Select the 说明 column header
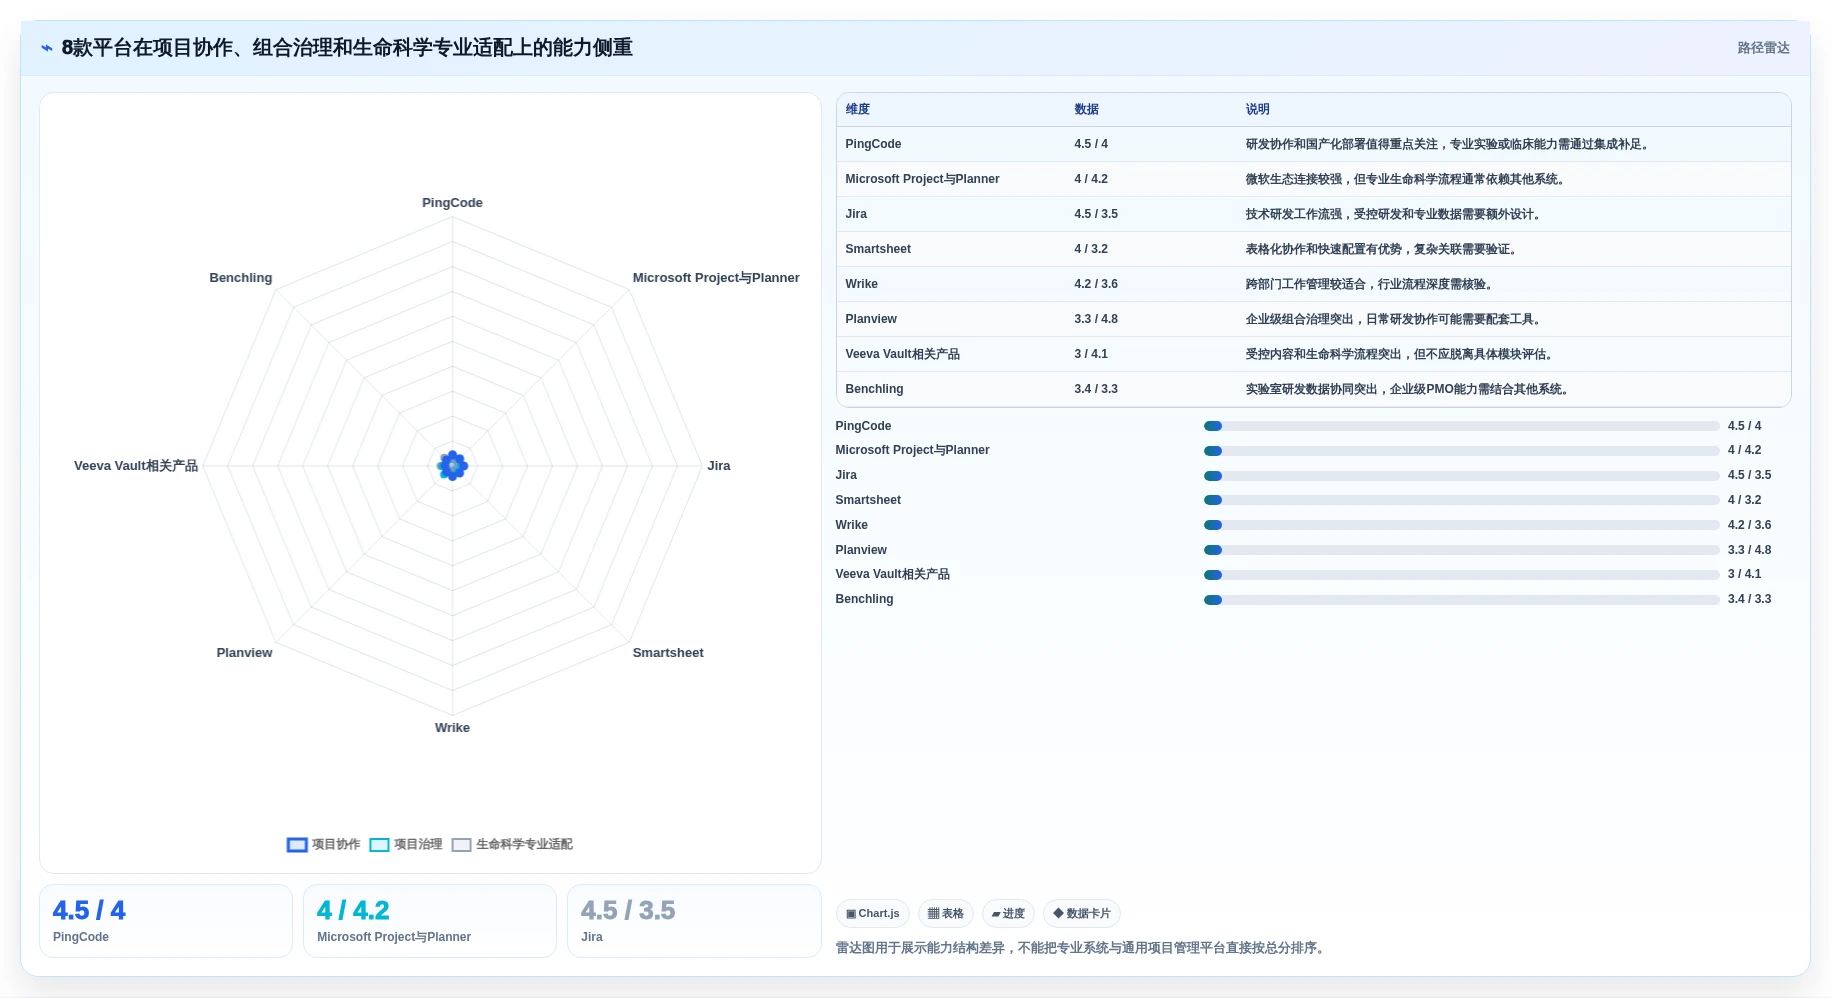The image size is (1831, 998). point(1257,110)
